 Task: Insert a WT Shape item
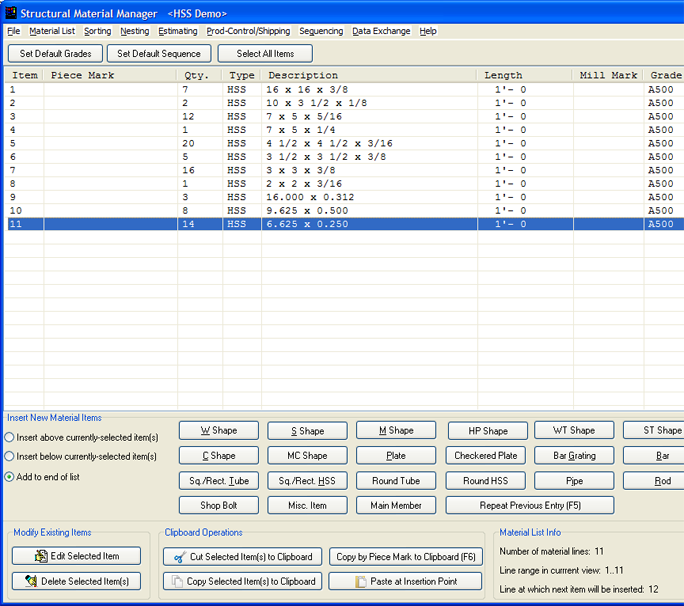(574, 431)
